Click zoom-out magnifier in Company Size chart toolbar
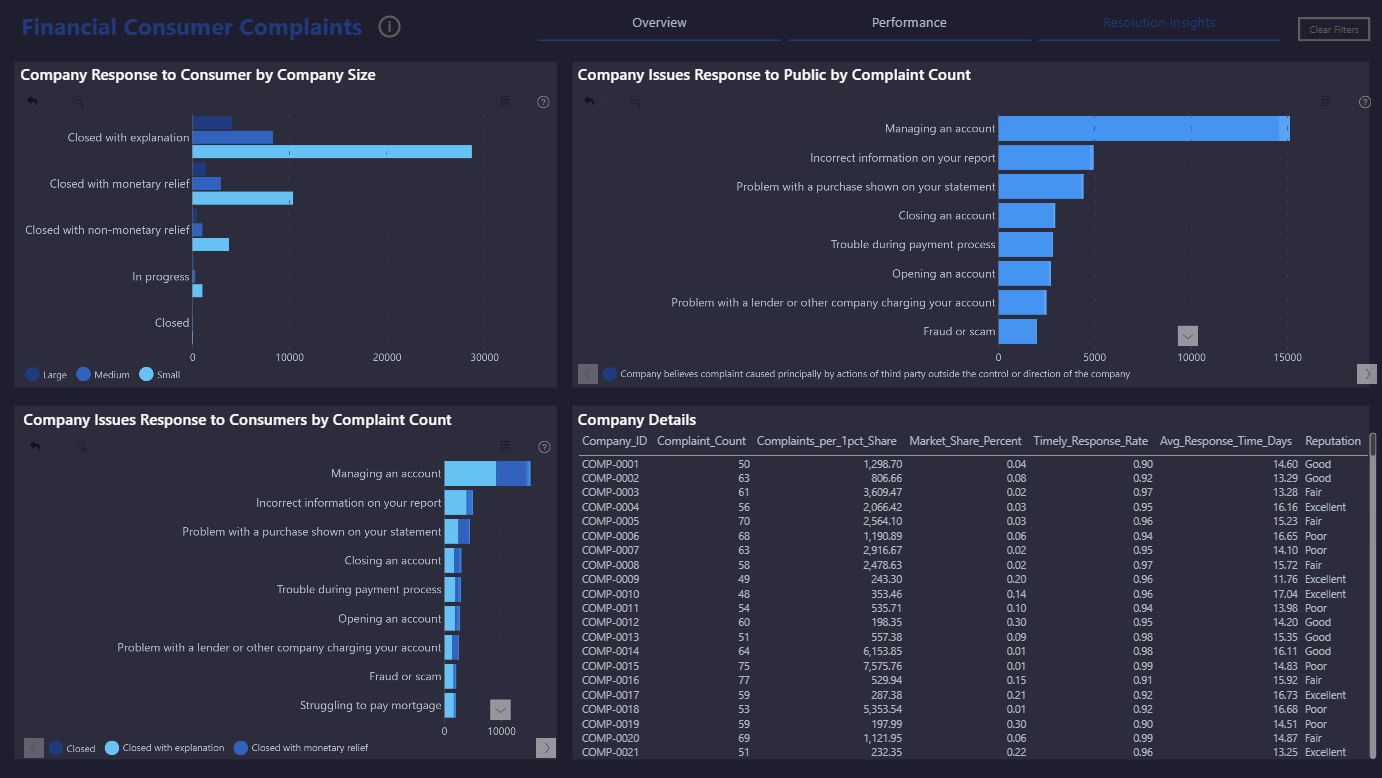The height and width of the screenshot is (778, 1382). click(78, 101)
